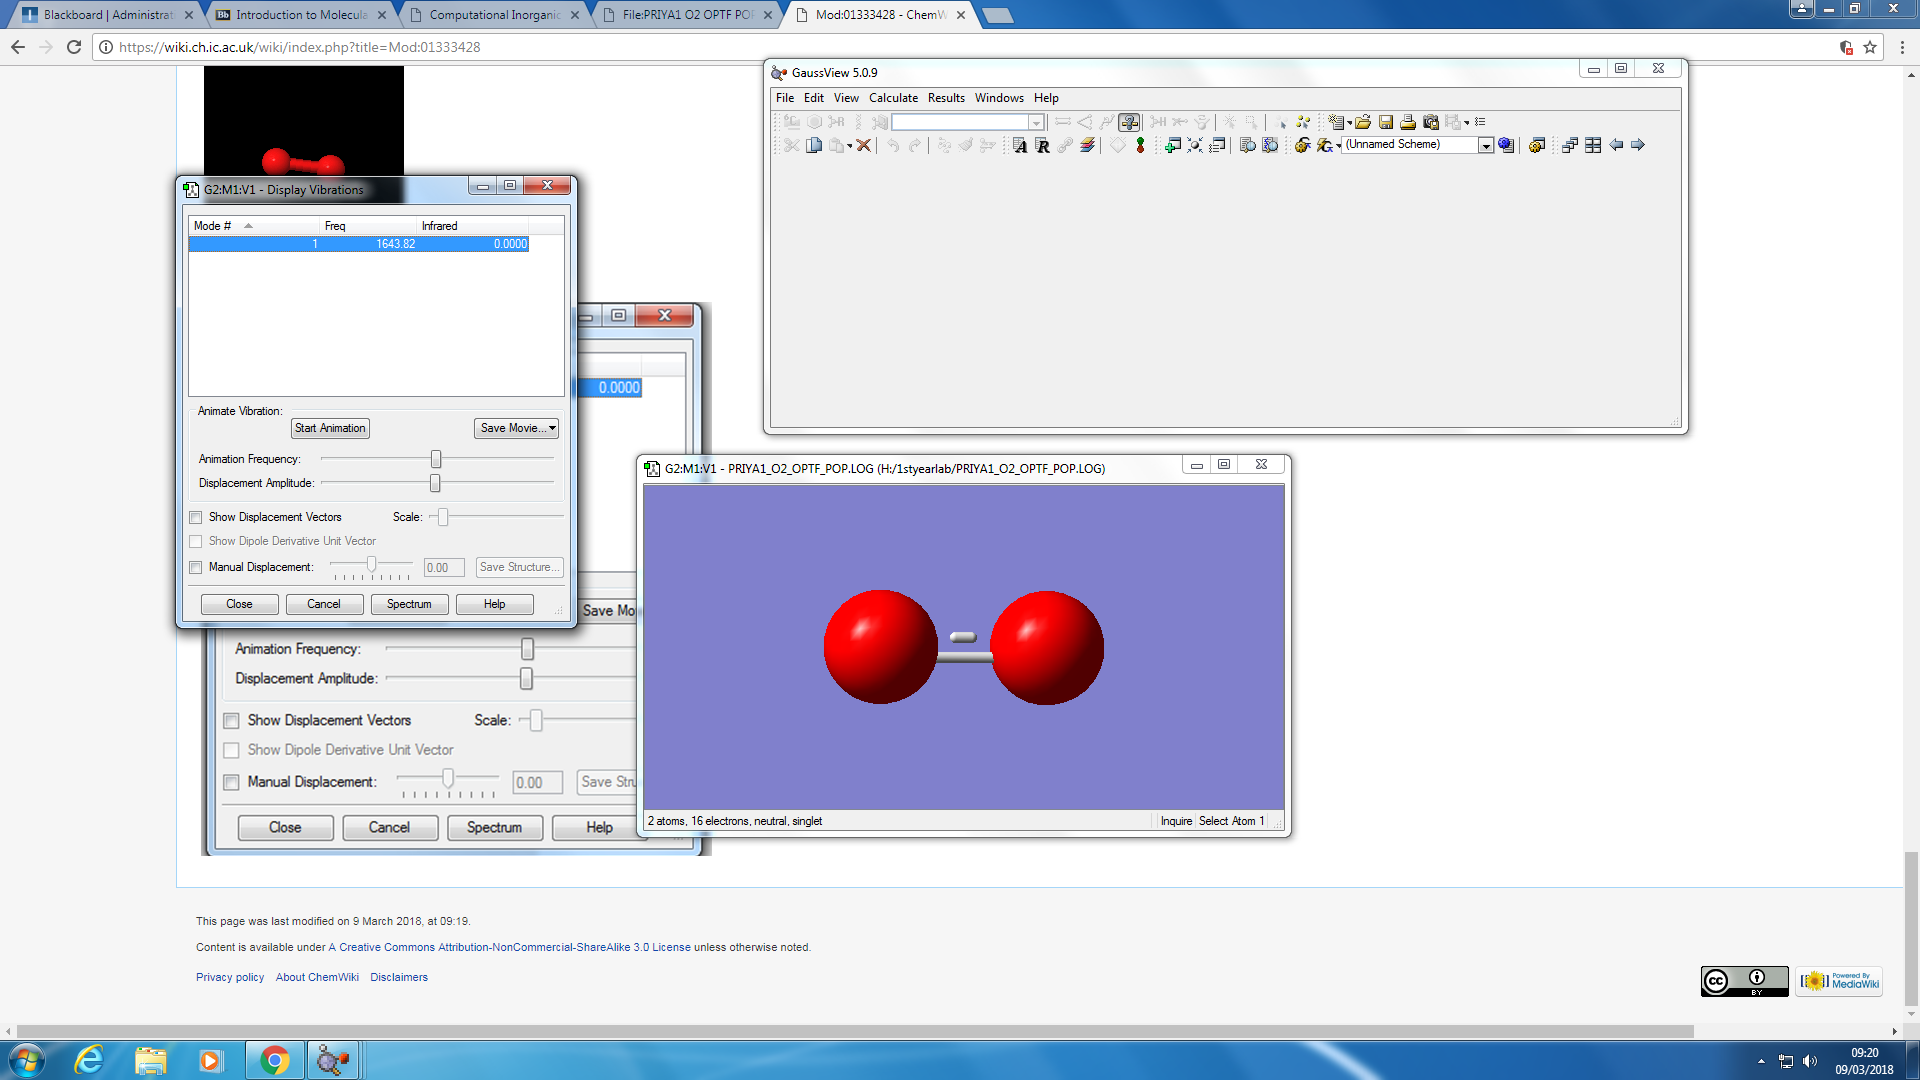Click the Copy icon in GaussView toolbar
1920x1080 pixels.
coord(814,146)
